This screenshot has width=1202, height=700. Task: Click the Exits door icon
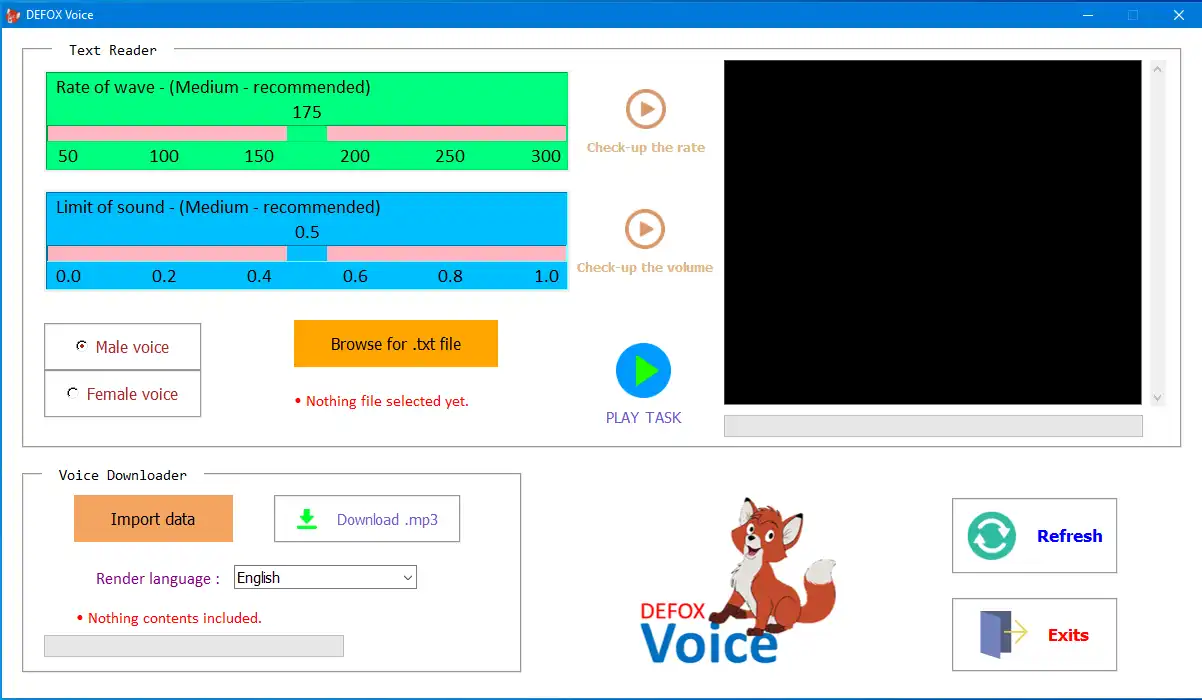point(1003,635)
